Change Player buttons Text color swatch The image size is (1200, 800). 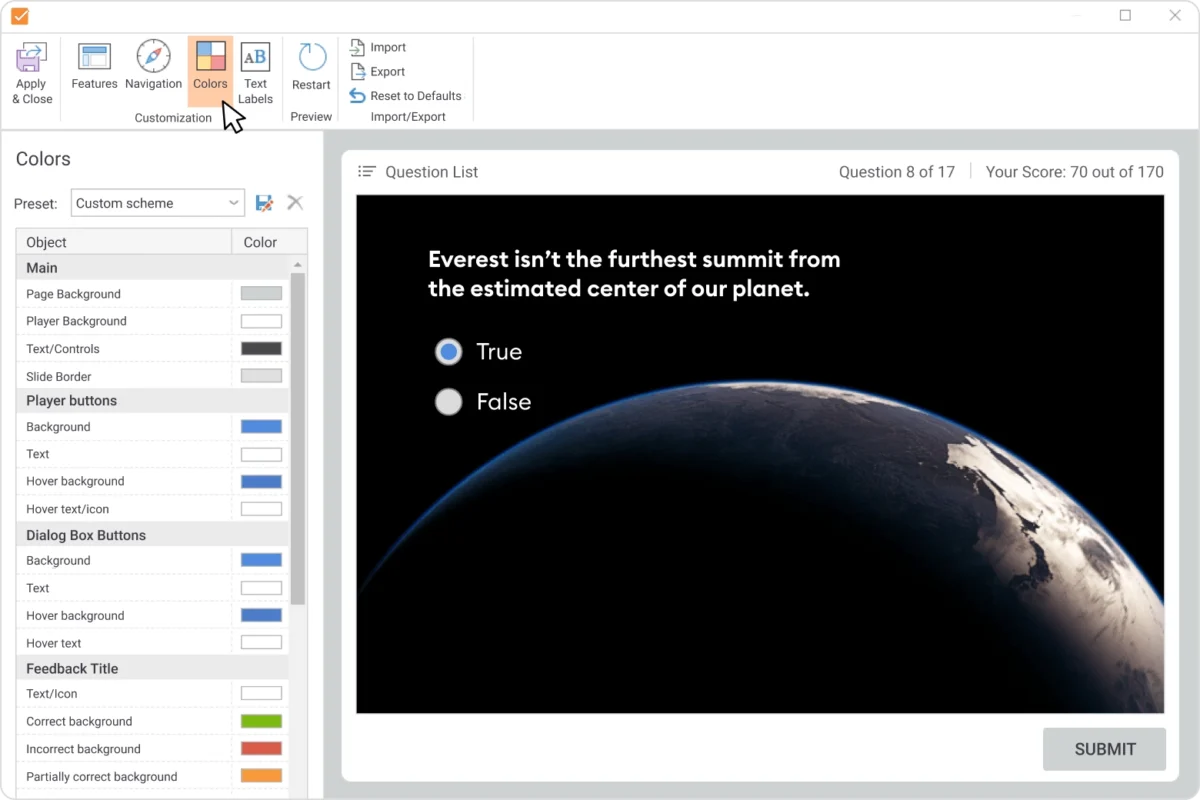tap(261, 454)
